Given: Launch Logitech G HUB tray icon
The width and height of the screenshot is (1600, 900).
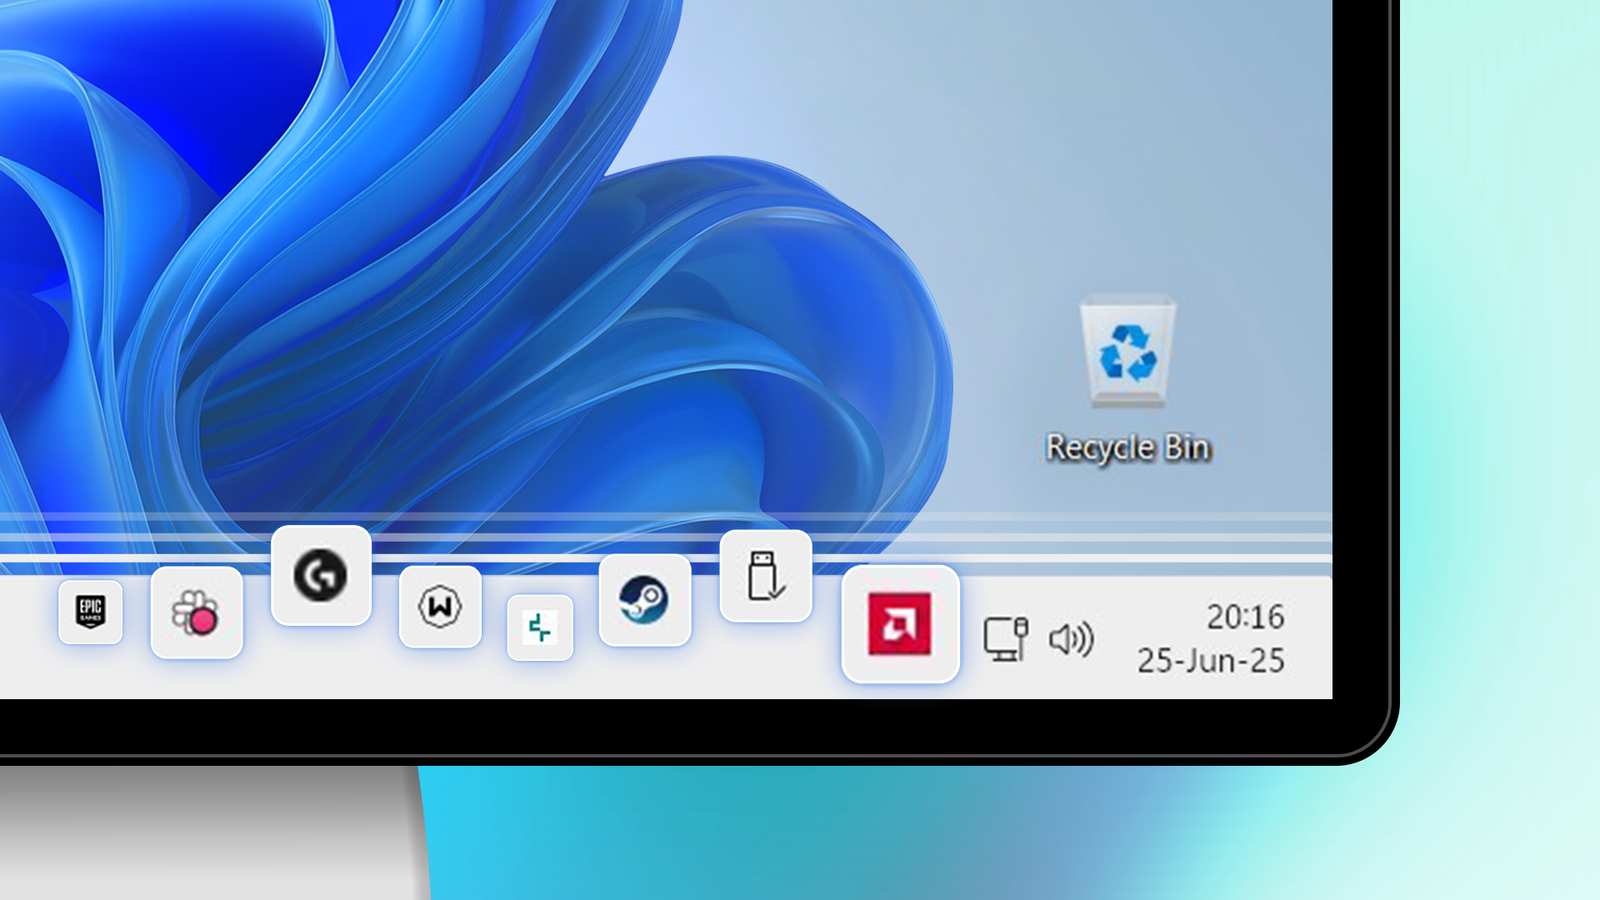Looking at the screenshot, I should click(x=320, y=577).
